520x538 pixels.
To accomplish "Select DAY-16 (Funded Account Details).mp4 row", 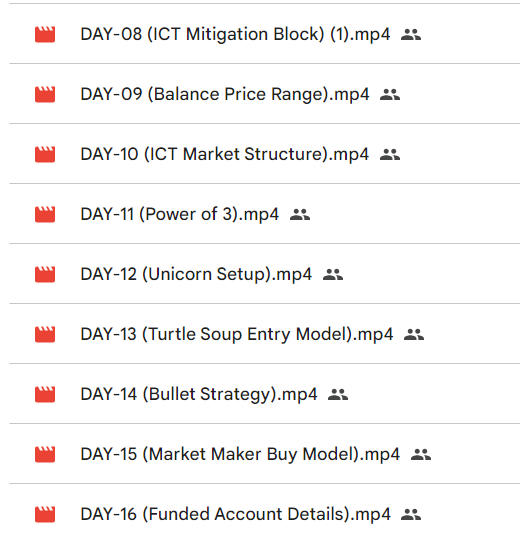I will point(264,514).
